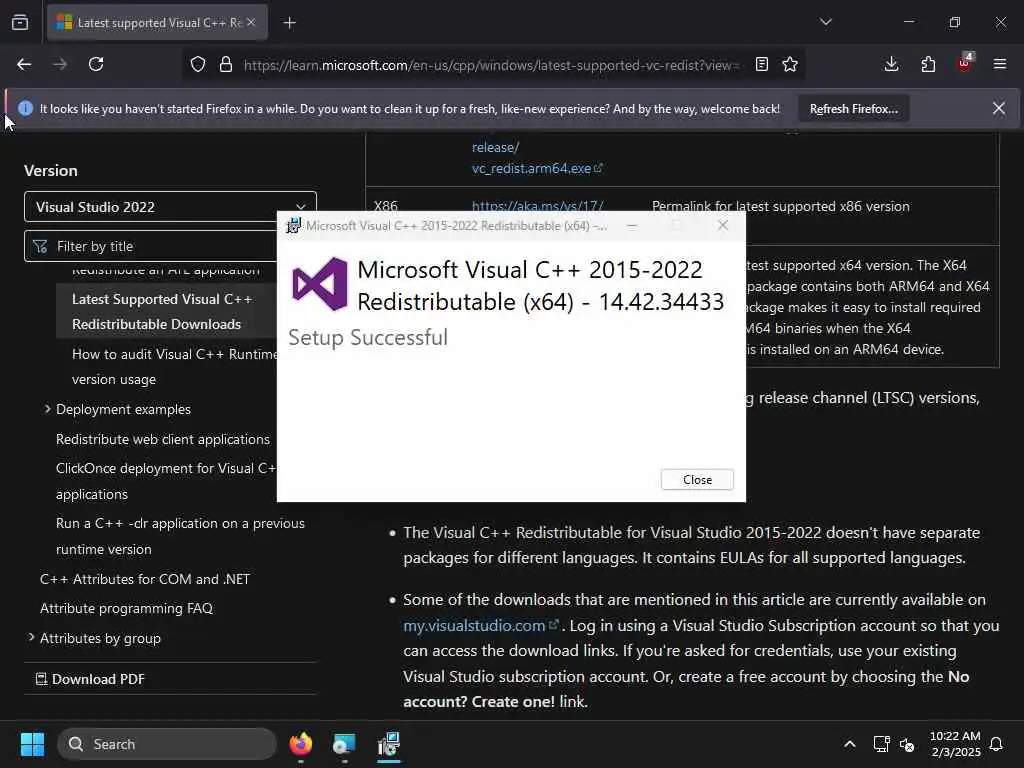The height and width of the screenshot is (768, 1024).
Task: Expand the Deployment examples node
Action: [x=48, y=409]
